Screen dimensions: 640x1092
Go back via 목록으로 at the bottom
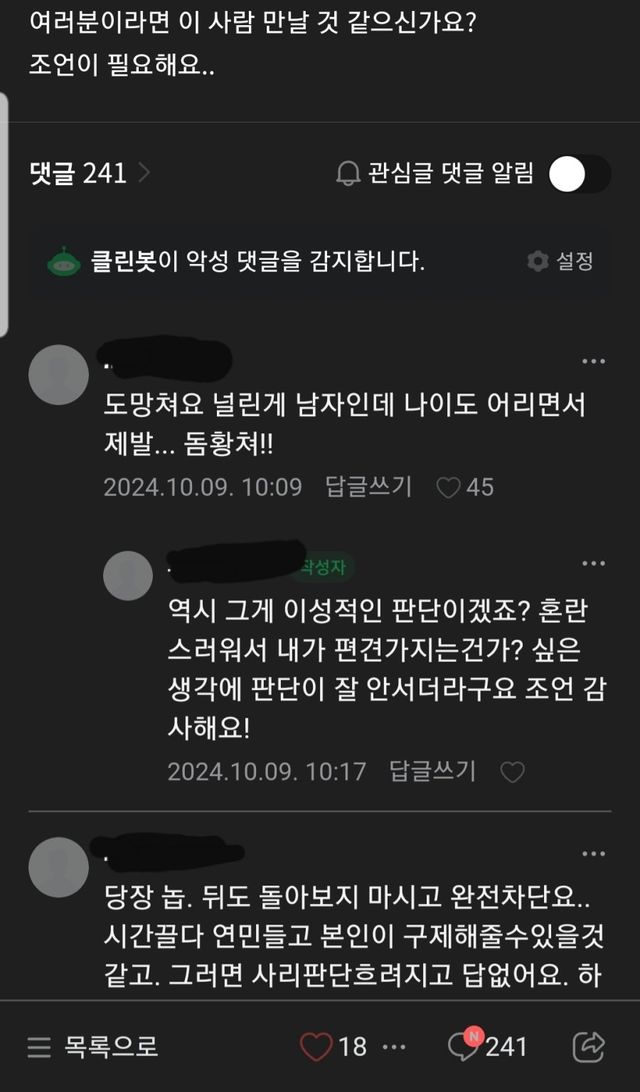[93, 1046]
